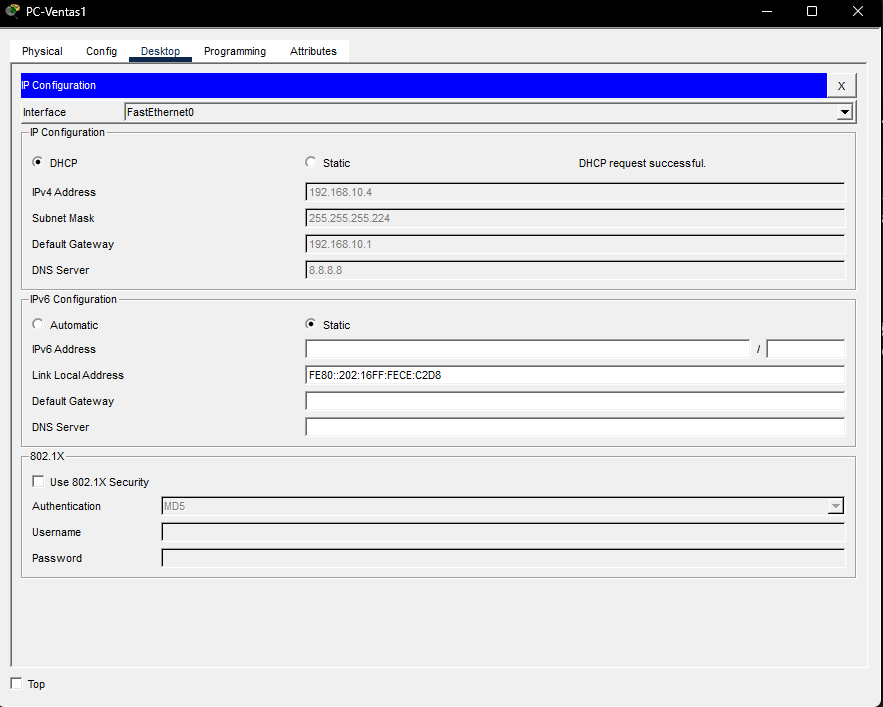Open the Desktop tab
This screenshot has width=883, height=707.
[x=160, y=51]
